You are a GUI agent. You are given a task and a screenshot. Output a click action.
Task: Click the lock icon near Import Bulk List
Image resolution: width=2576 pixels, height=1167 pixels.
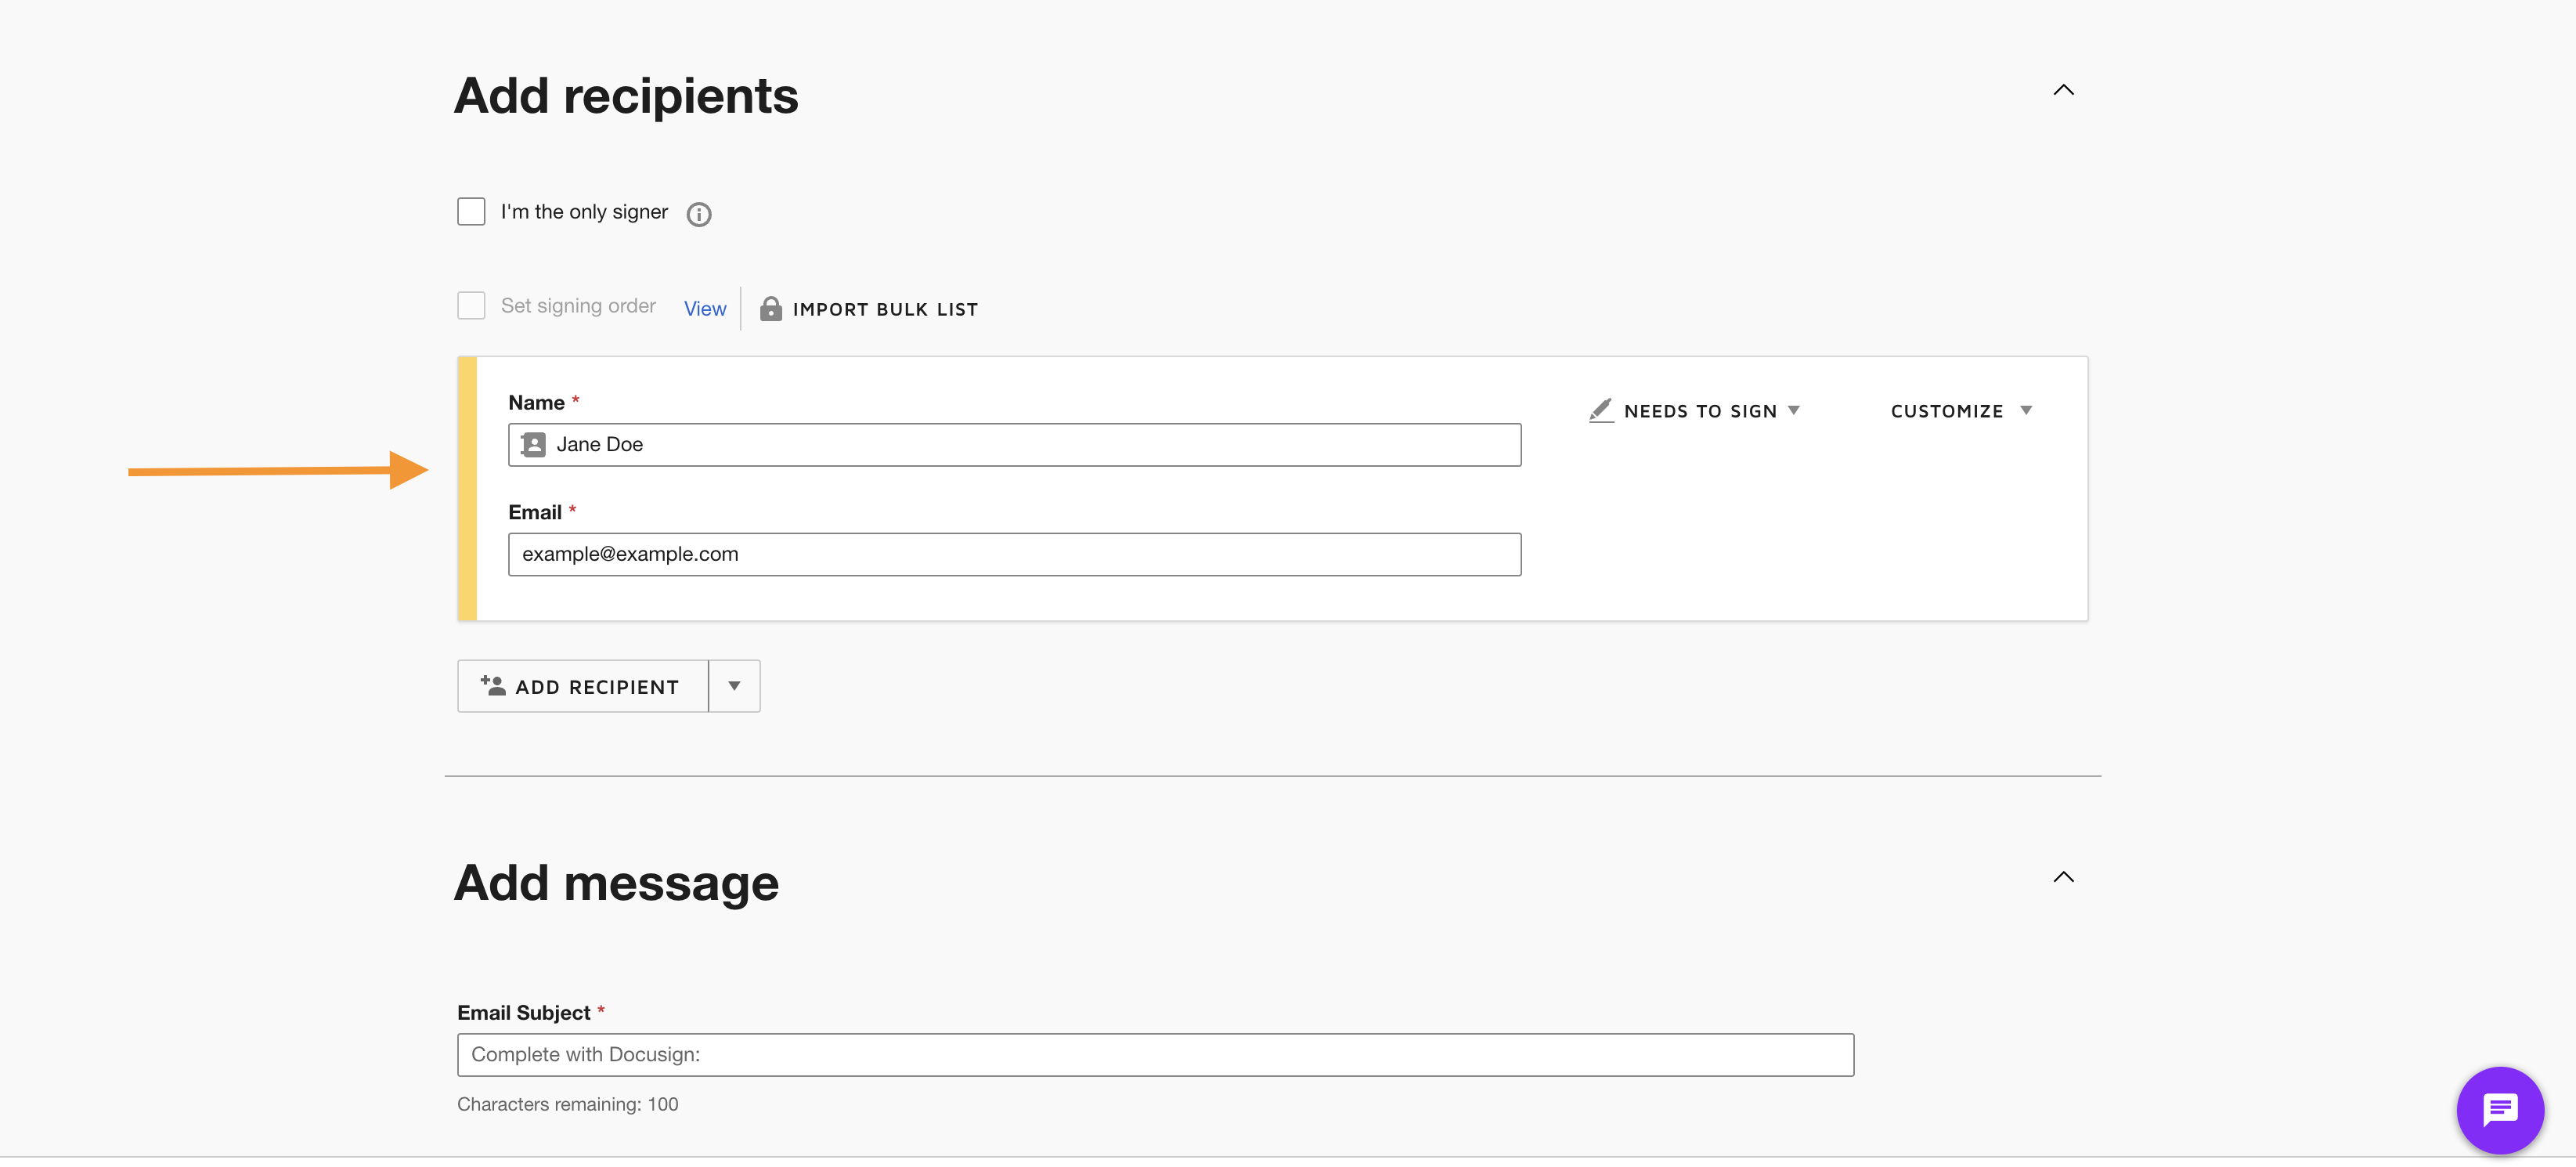point(770,309)
